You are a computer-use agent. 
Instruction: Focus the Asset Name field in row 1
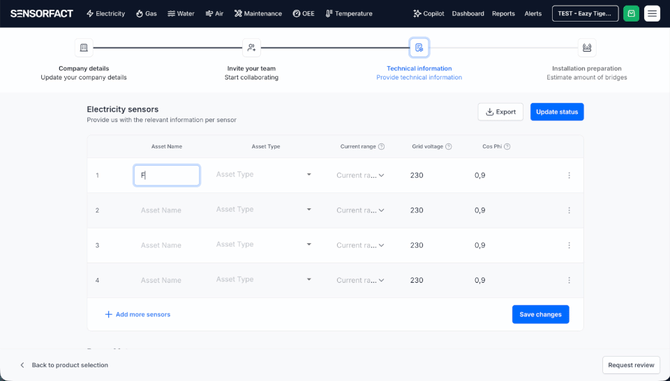pyautogui.click(x=167, y=175)
